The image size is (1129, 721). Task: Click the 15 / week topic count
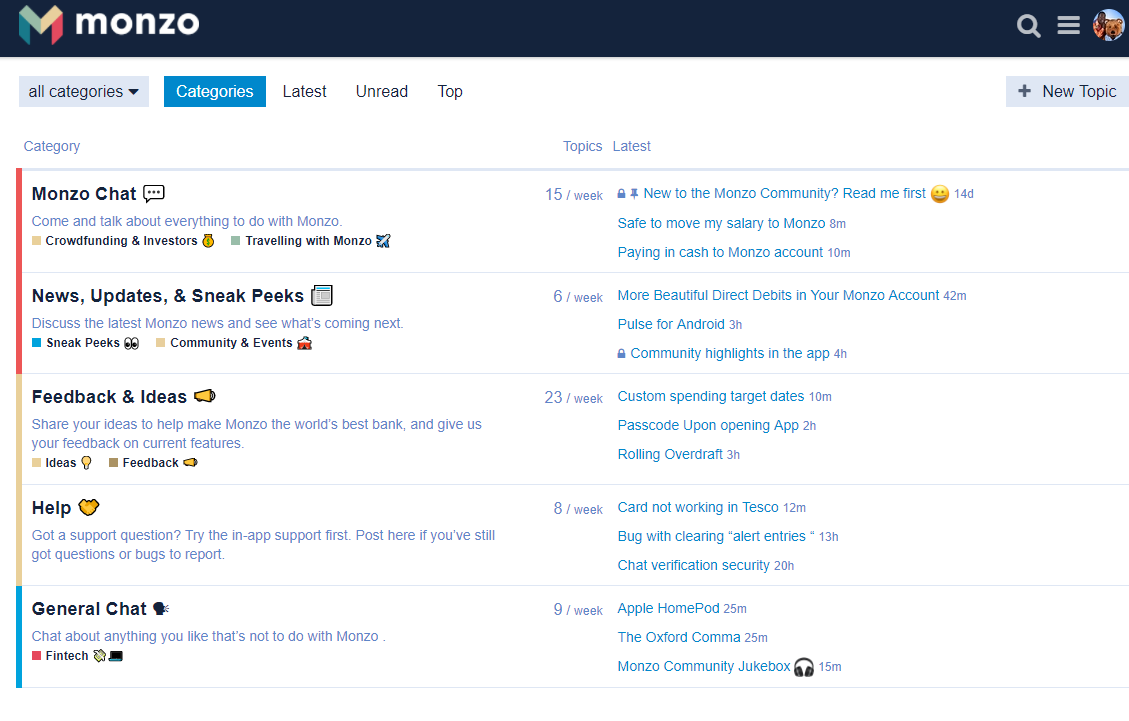[573, 194]
